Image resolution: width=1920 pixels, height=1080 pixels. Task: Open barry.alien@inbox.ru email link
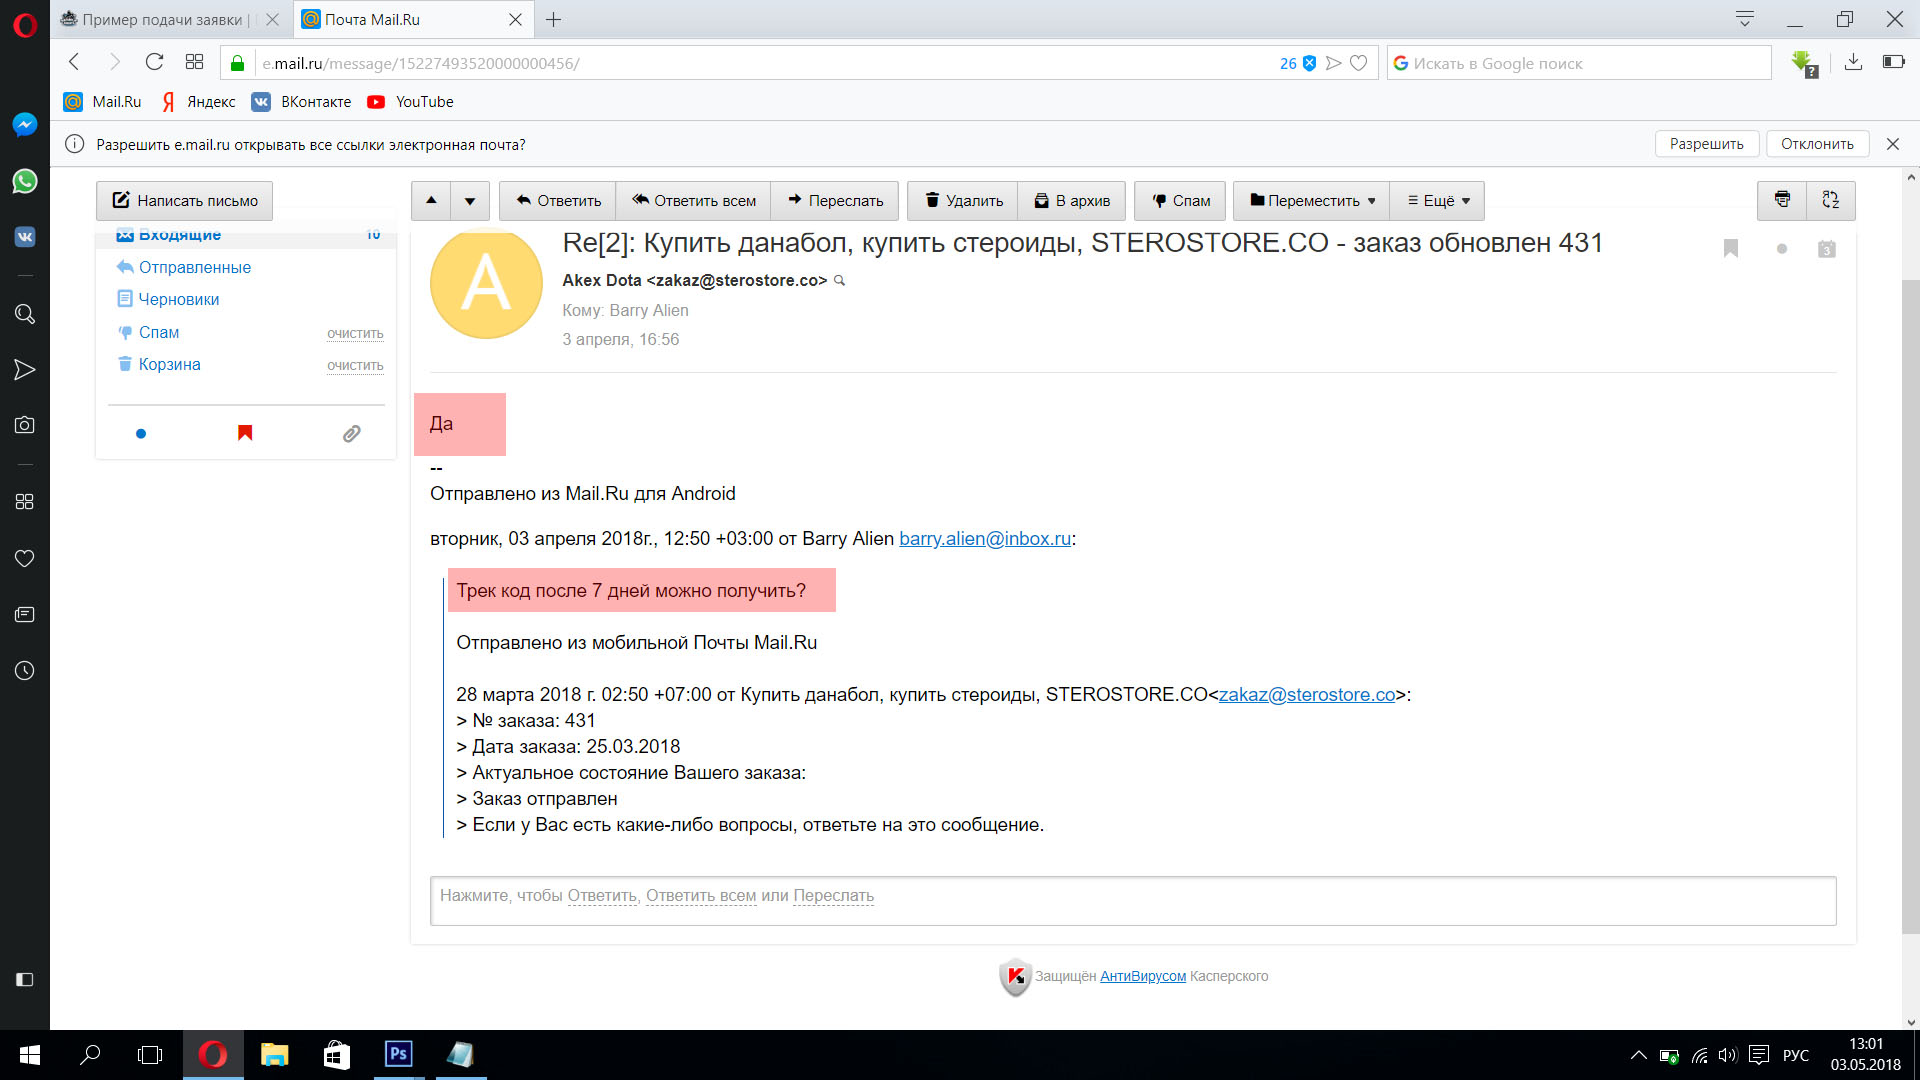coord(984,539)
